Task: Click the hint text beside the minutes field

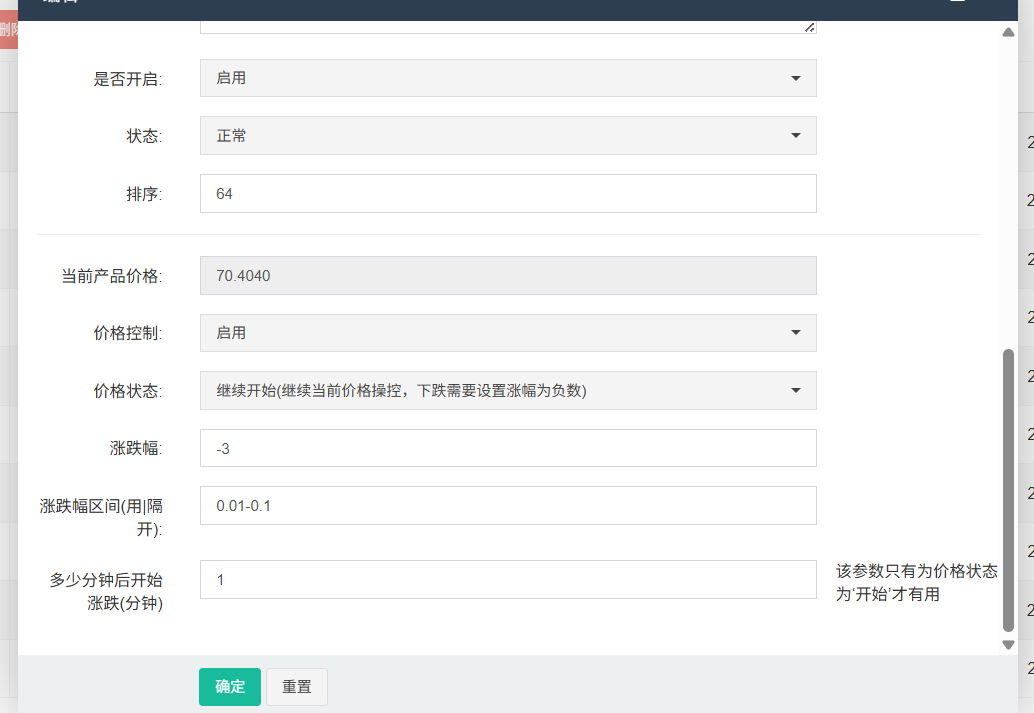Action: [x=916, y=582]
